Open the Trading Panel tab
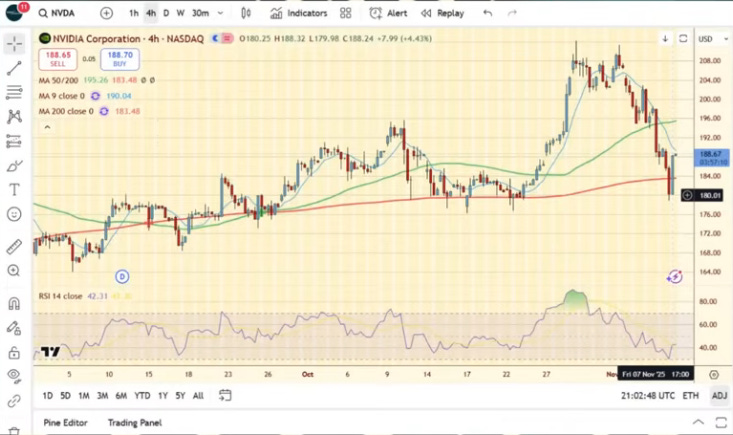 click(135, 422)
